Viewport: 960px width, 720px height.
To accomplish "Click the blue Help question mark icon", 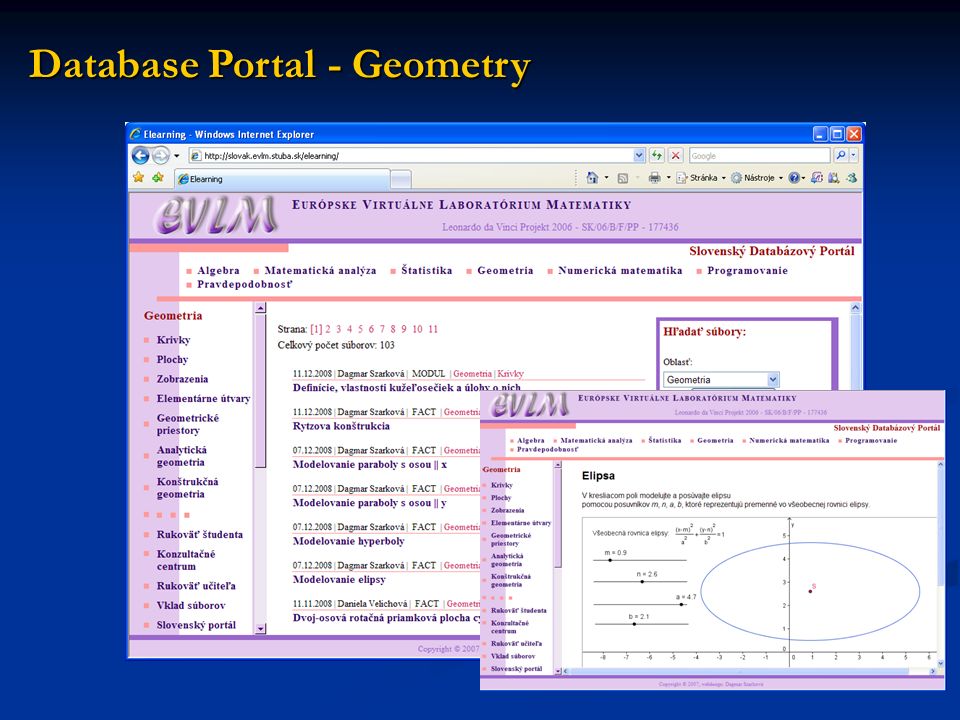I will [793, 178].
